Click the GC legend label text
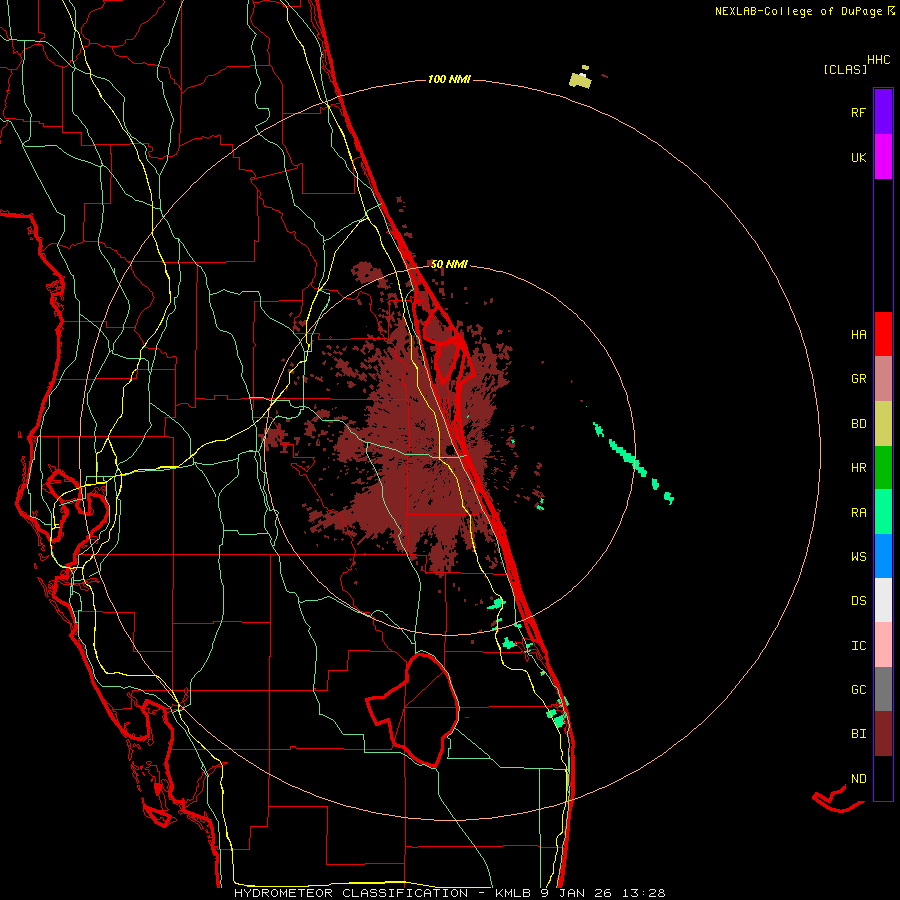 point(858,690)
